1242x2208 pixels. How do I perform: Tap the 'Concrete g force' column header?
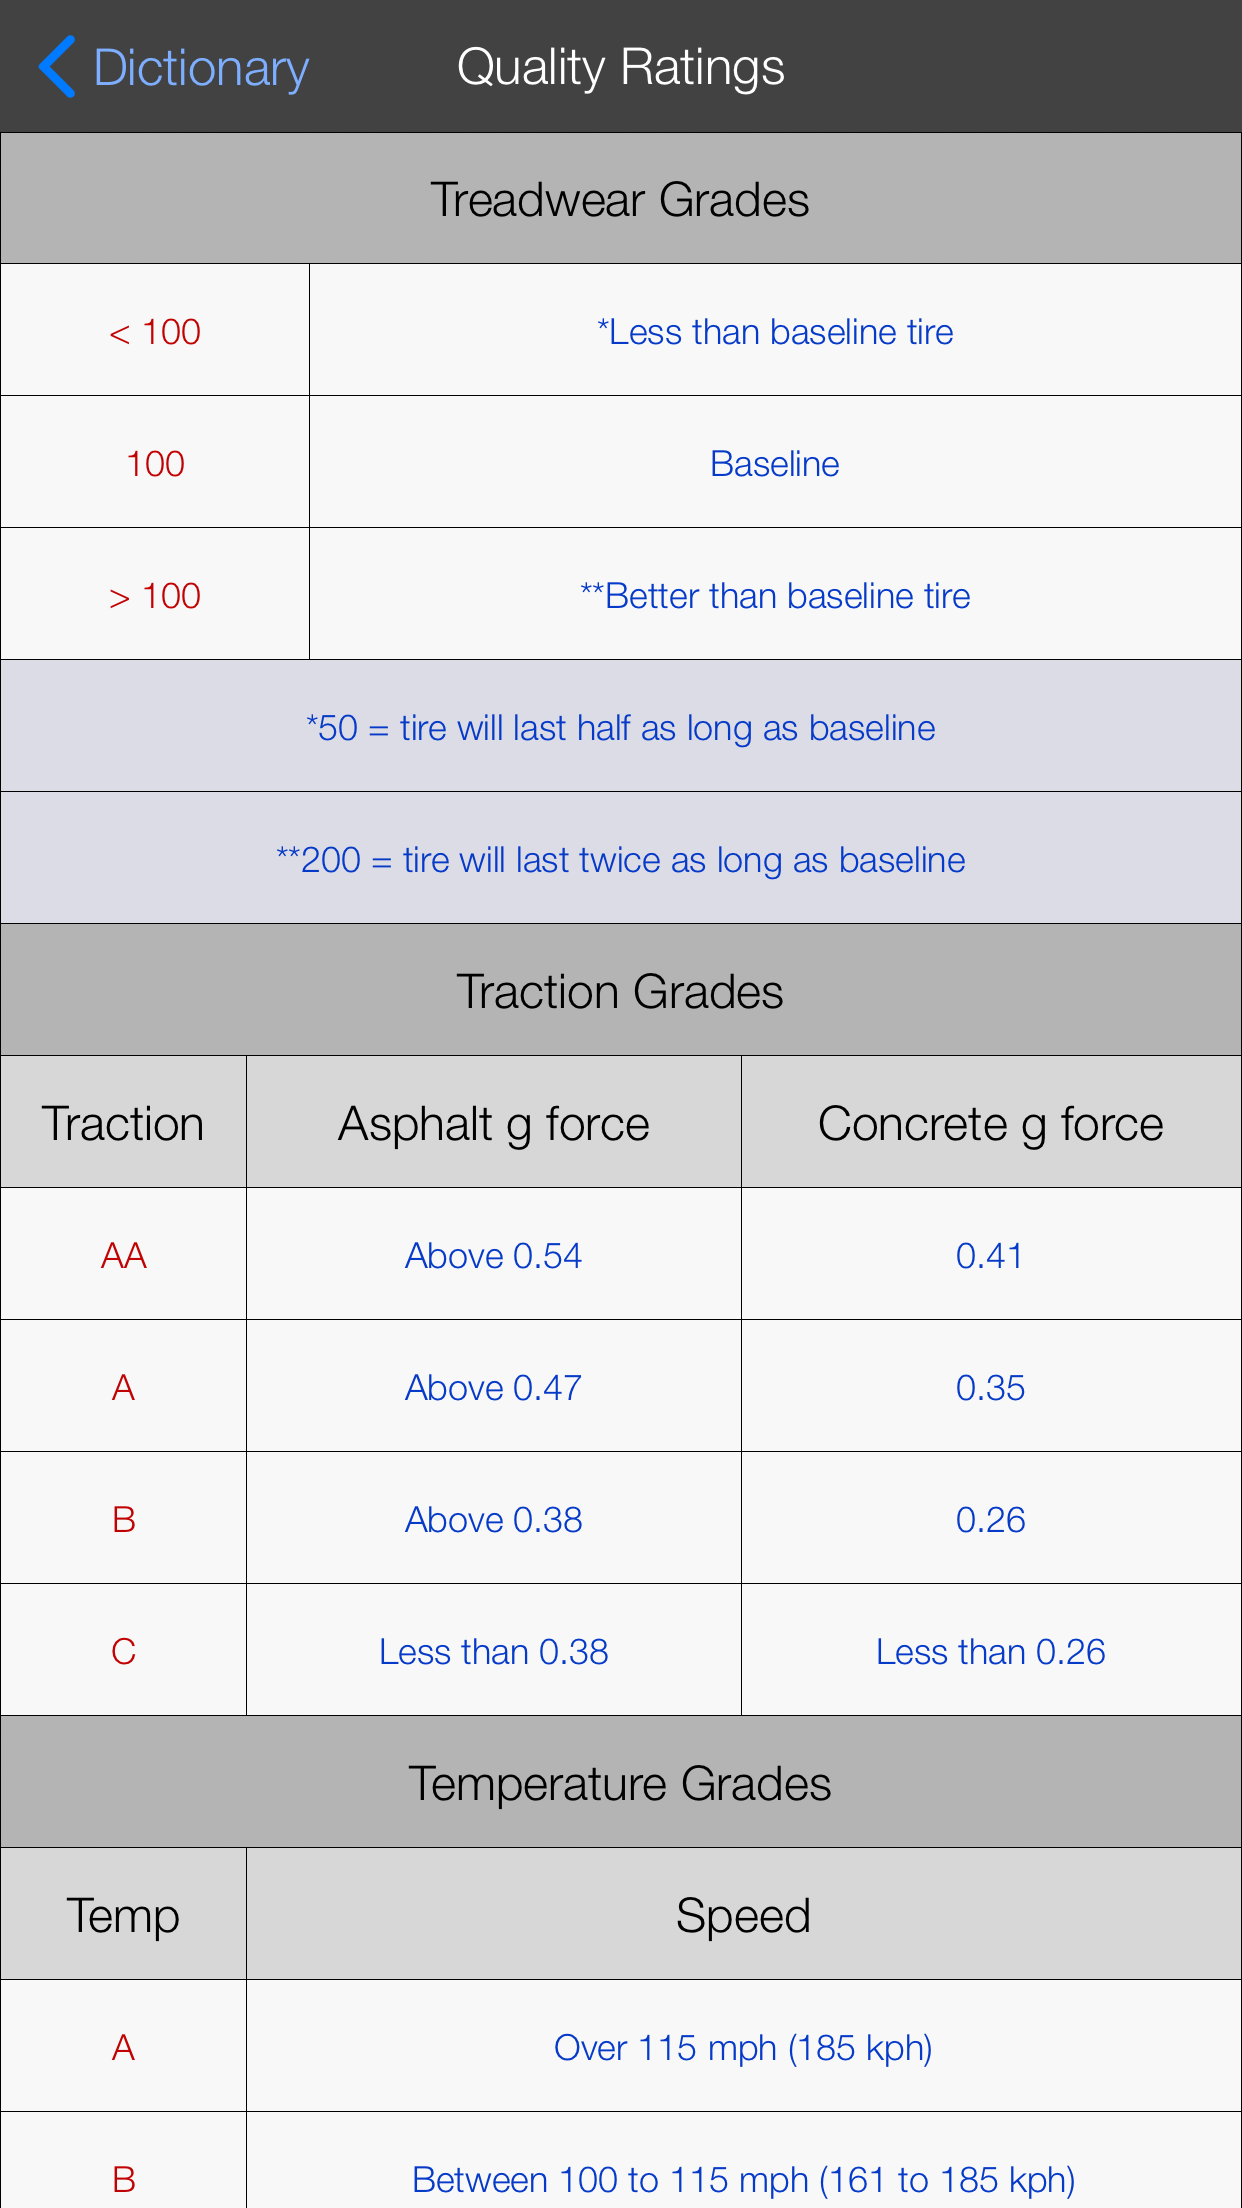[990, 1122]
